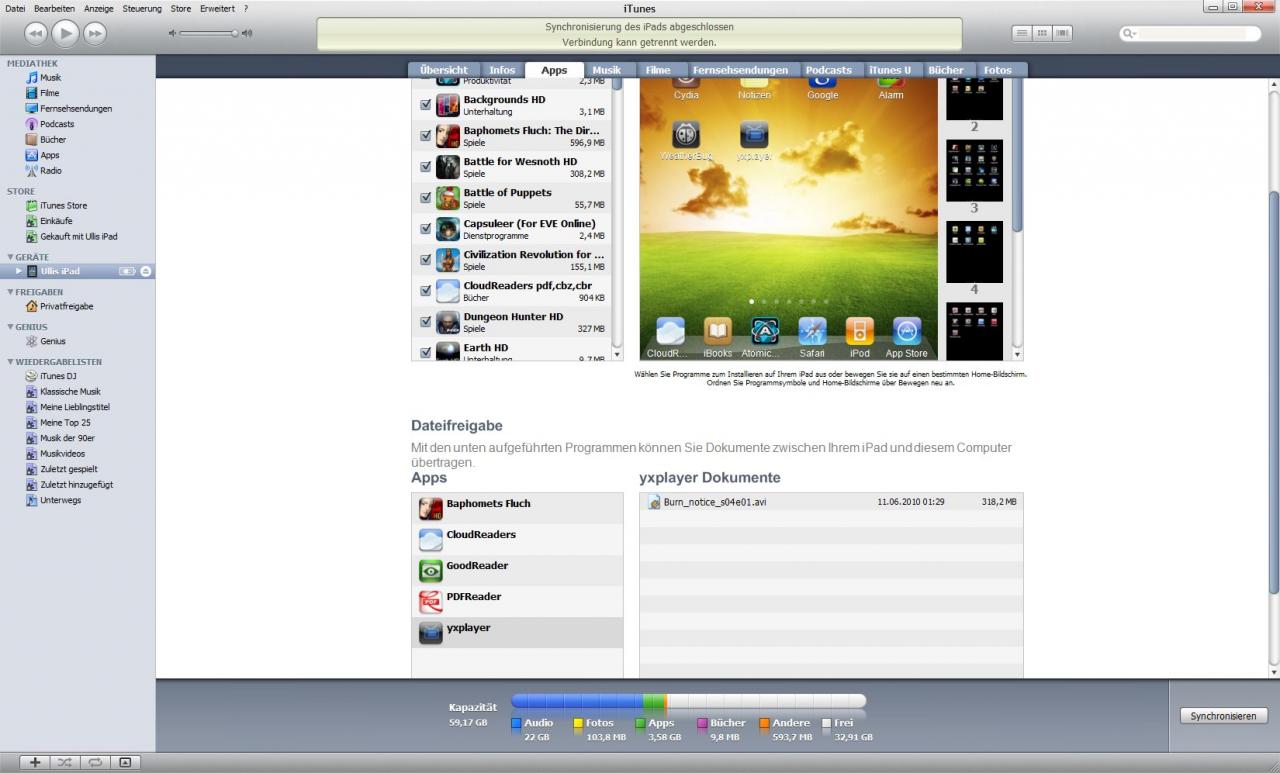Open Fernsehsendungen in the sidebar
Image resolution: width=1280 pixels, height=773 pixels.
click(x=76, y=108)
